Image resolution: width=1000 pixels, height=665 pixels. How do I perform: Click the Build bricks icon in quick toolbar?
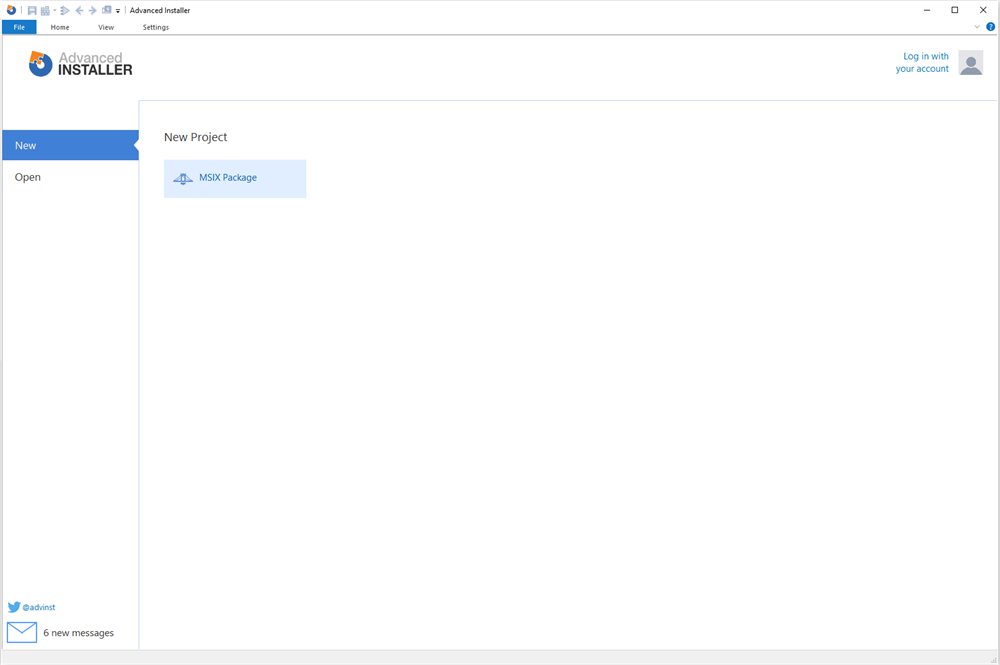pos(45,10)
